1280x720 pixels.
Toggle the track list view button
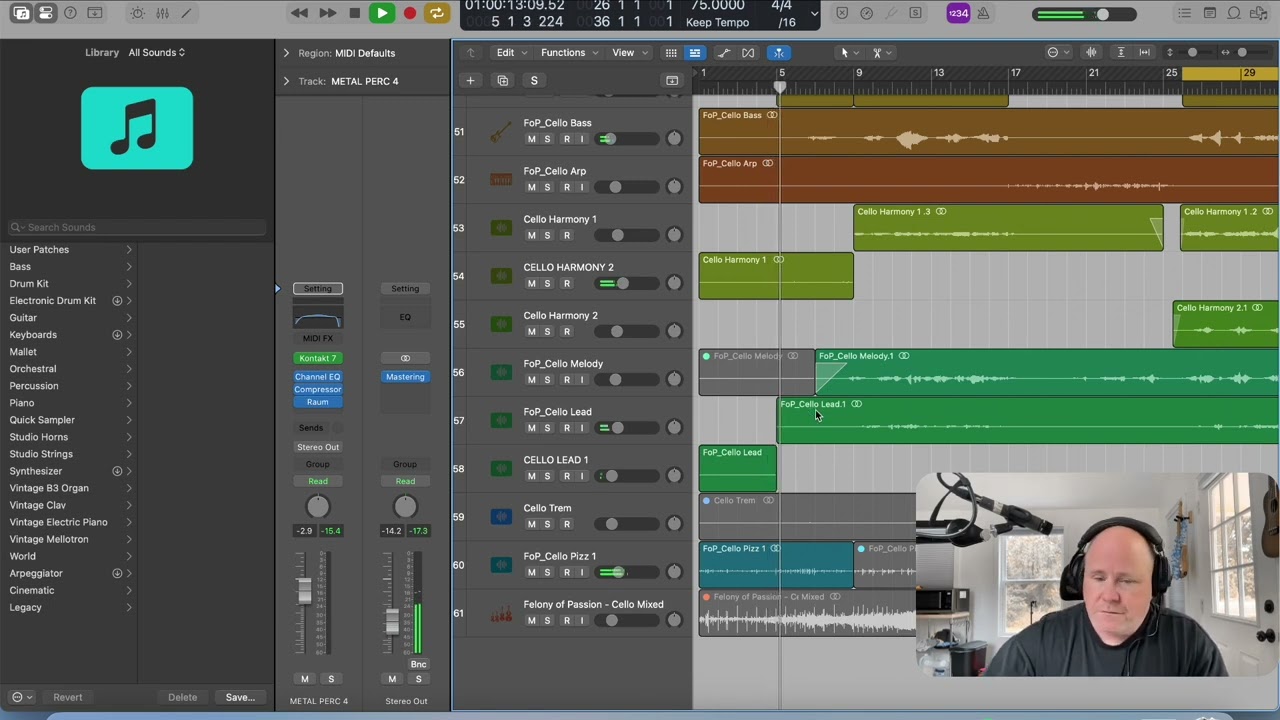click(694, 52)
